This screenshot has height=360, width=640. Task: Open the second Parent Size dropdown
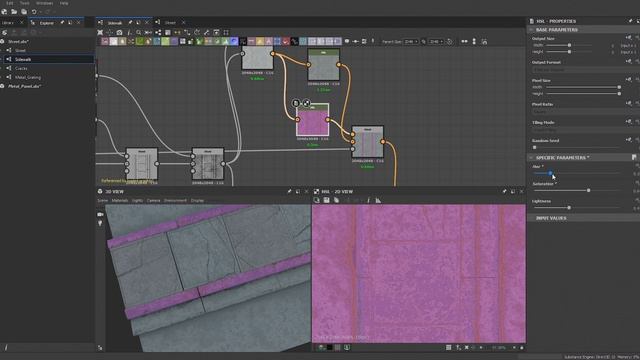[436, 41]
